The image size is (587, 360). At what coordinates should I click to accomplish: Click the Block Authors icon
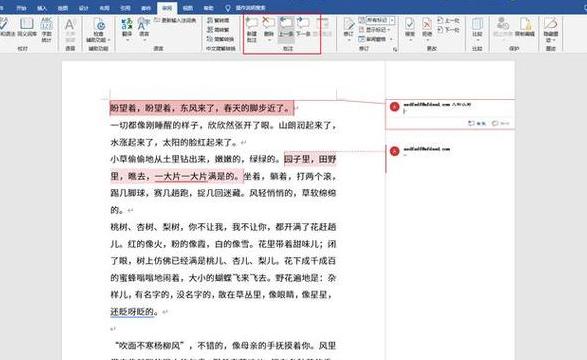coord(502,27)
